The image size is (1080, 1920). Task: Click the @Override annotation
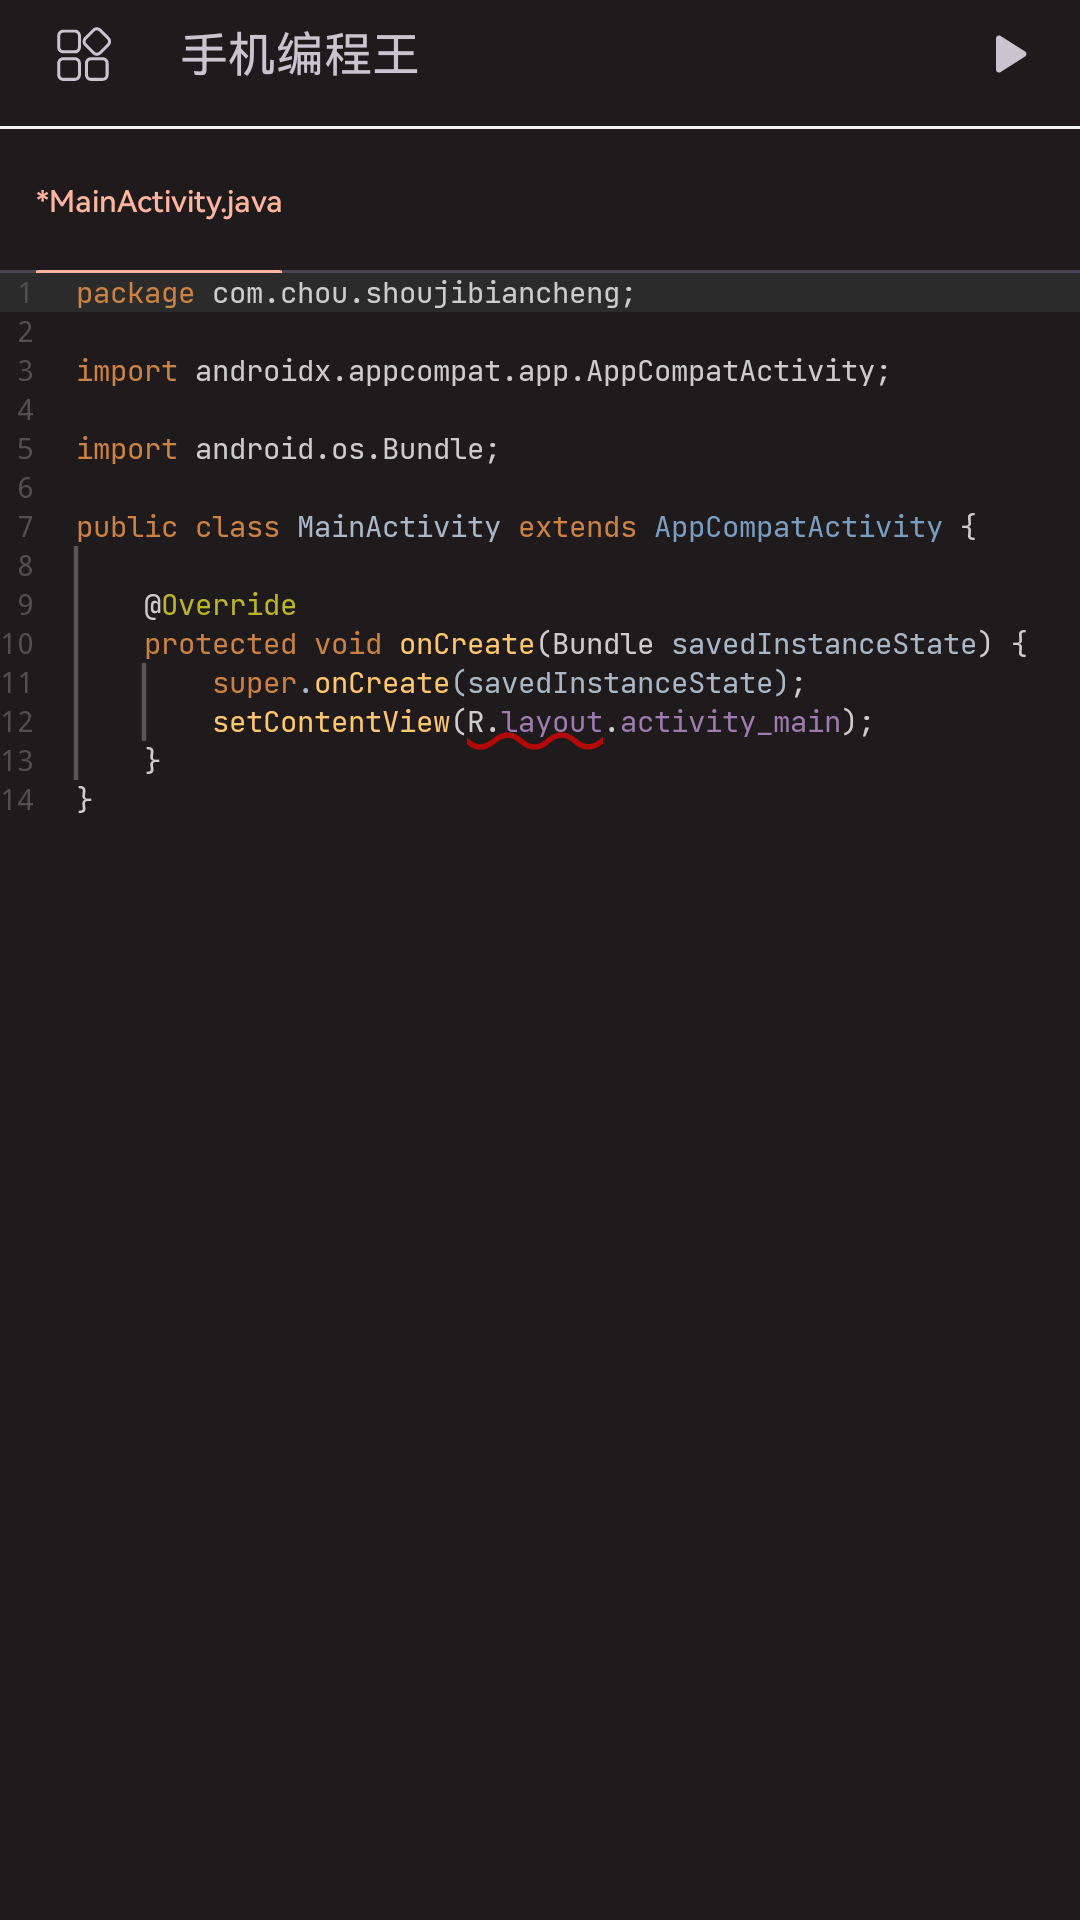pyautogui.click(x=220, y=605)
